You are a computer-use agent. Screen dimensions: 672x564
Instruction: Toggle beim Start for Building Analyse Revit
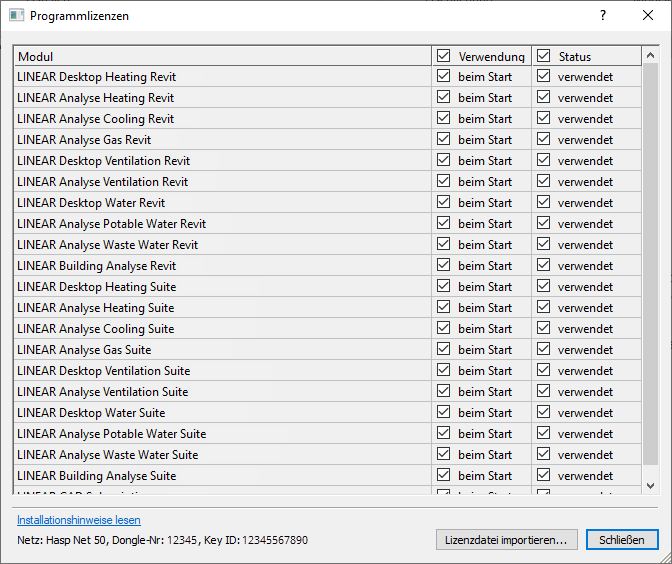pyautogui.click(x=444, y=265)
